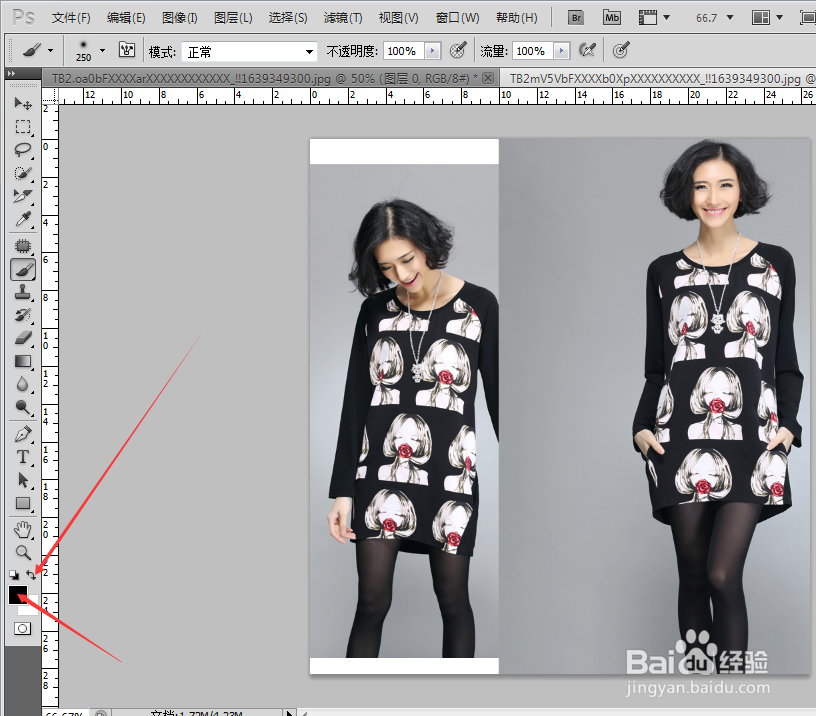The height and width of the screenshot is (716, 816).
Task: Open the flow slider arrow
Action: pyautogui.click(x=561, y=51)
